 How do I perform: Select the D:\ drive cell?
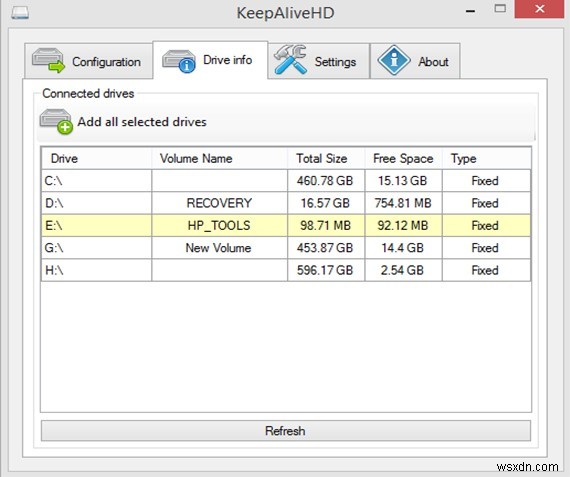[x=96, y=203]
